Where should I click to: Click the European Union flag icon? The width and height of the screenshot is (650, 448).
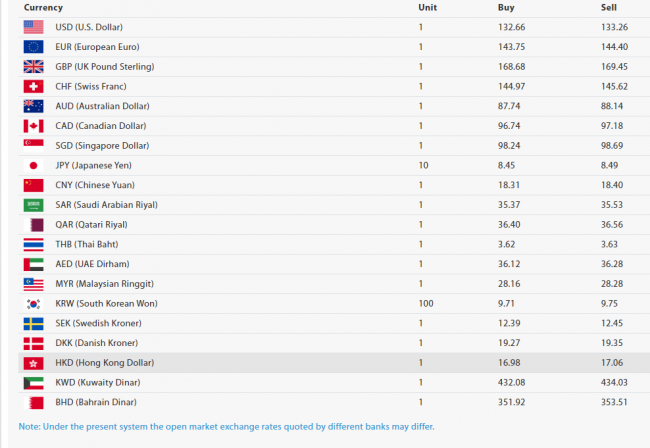click(x=33, y=47)
